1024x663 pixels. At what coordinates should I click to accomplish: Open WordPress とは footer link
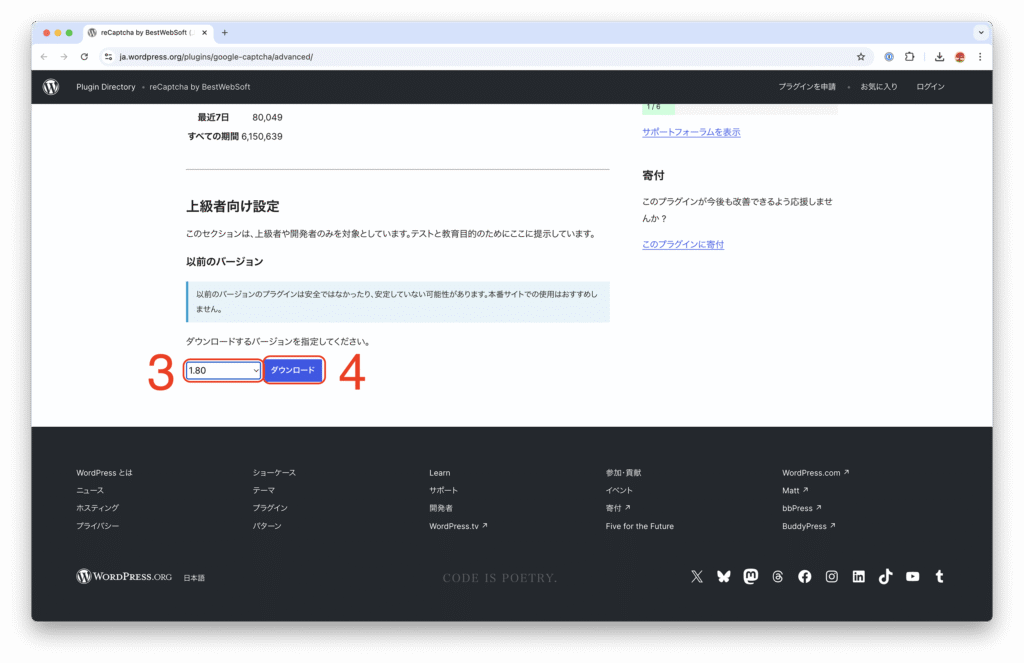coord(104,472)
